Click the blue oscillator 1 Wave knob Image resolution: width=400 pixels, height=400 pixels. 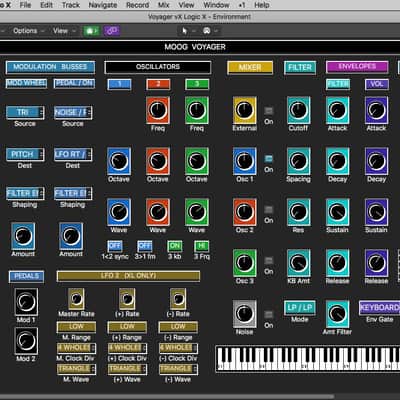pyautogui.click(x=119, y=212)
